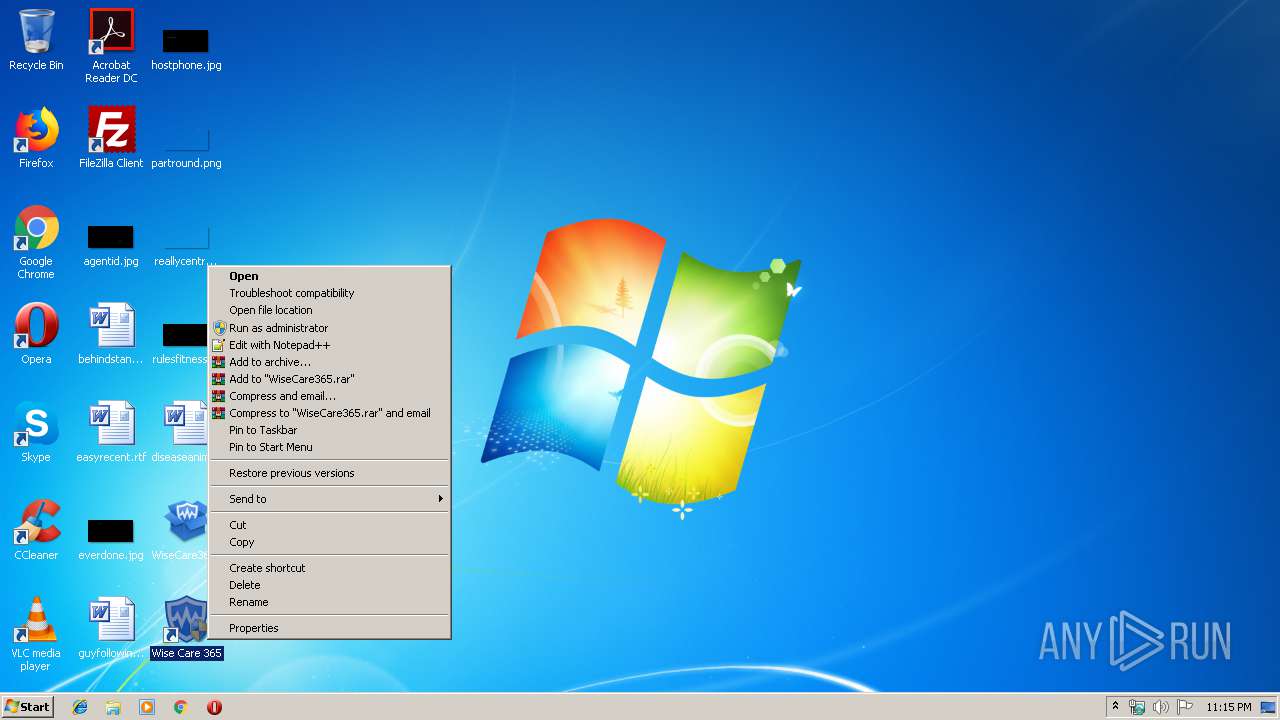The height and width of the screenshot is (720, 1280).
Task: Choose Properties in context menu
Action: (x=329, y=628)
